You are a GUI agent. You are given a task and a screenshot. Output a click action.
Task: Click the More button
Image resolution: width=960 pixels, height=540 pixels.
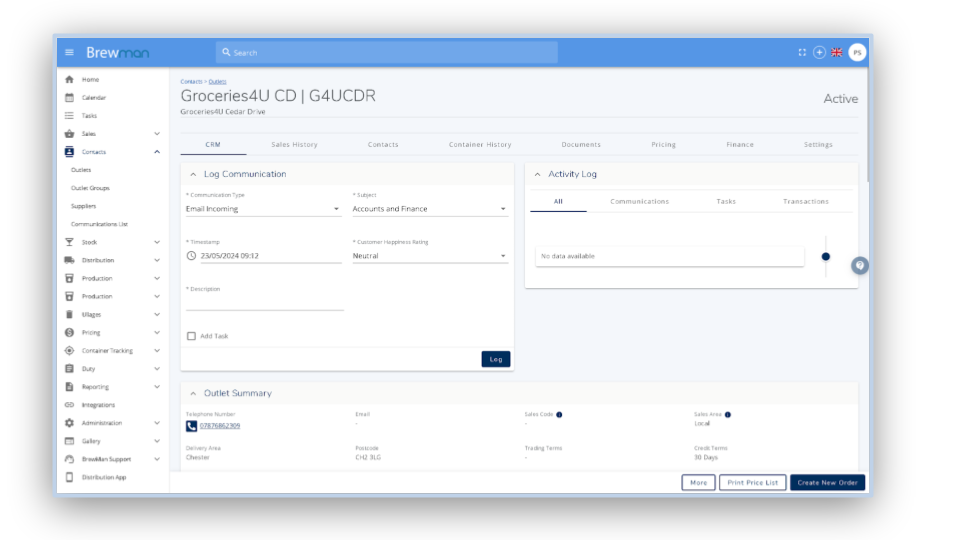(x=699, y=482)
